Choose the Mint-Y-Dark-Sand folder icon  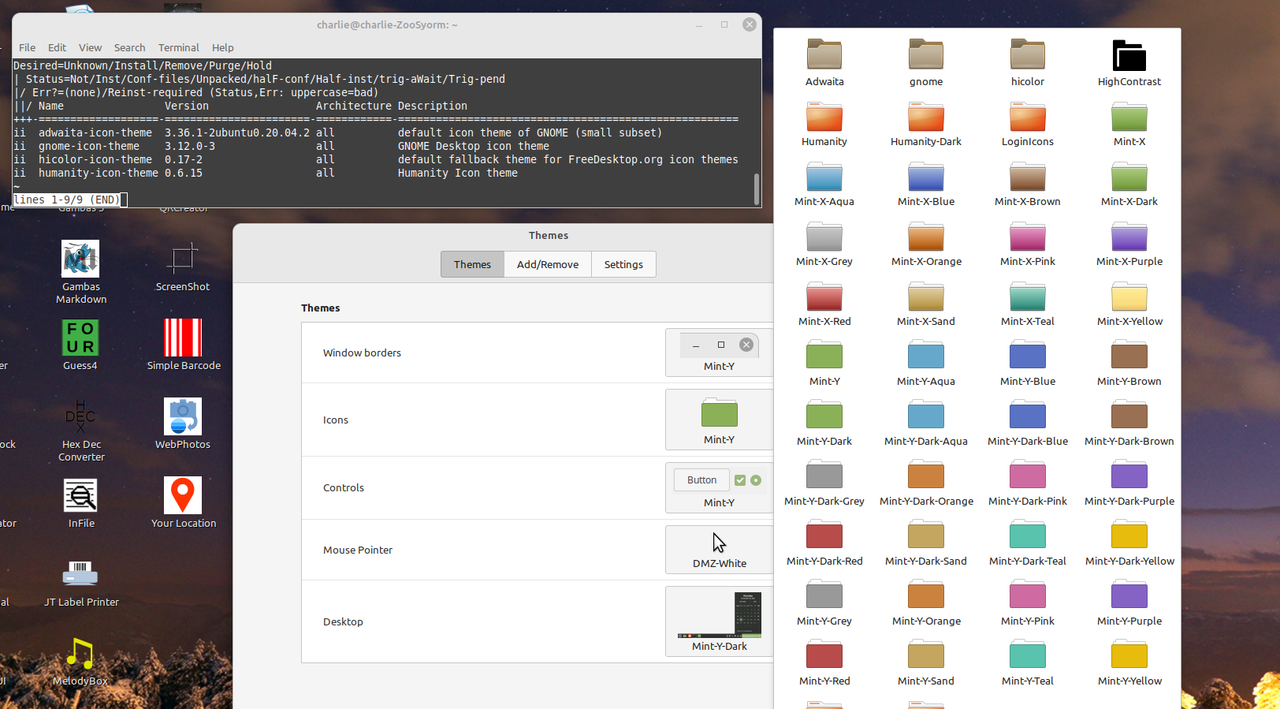tap(926, 544)
